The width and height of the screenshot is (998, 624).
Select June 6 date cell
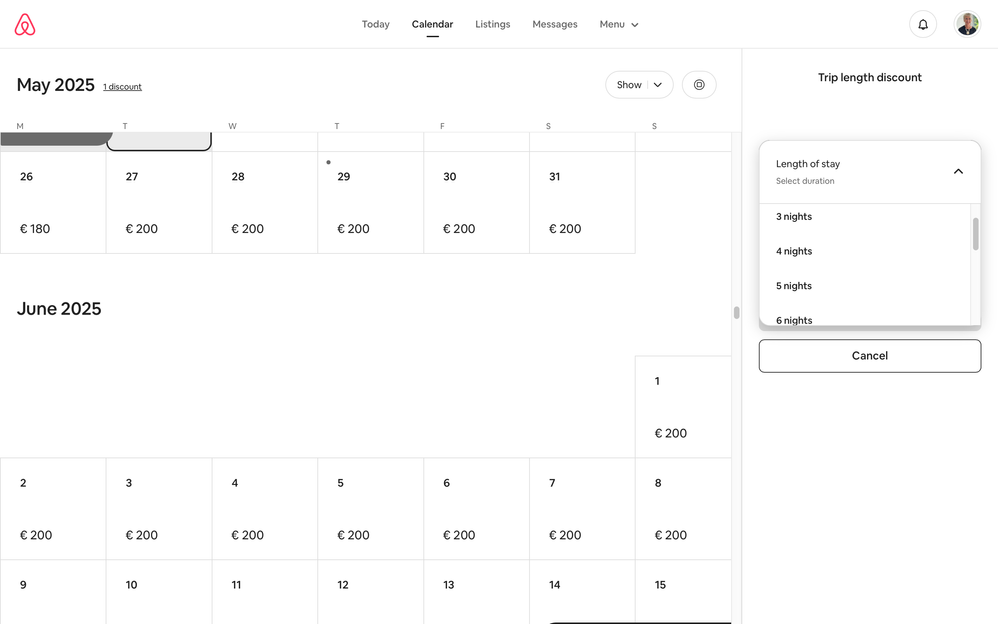coord(477,509)
